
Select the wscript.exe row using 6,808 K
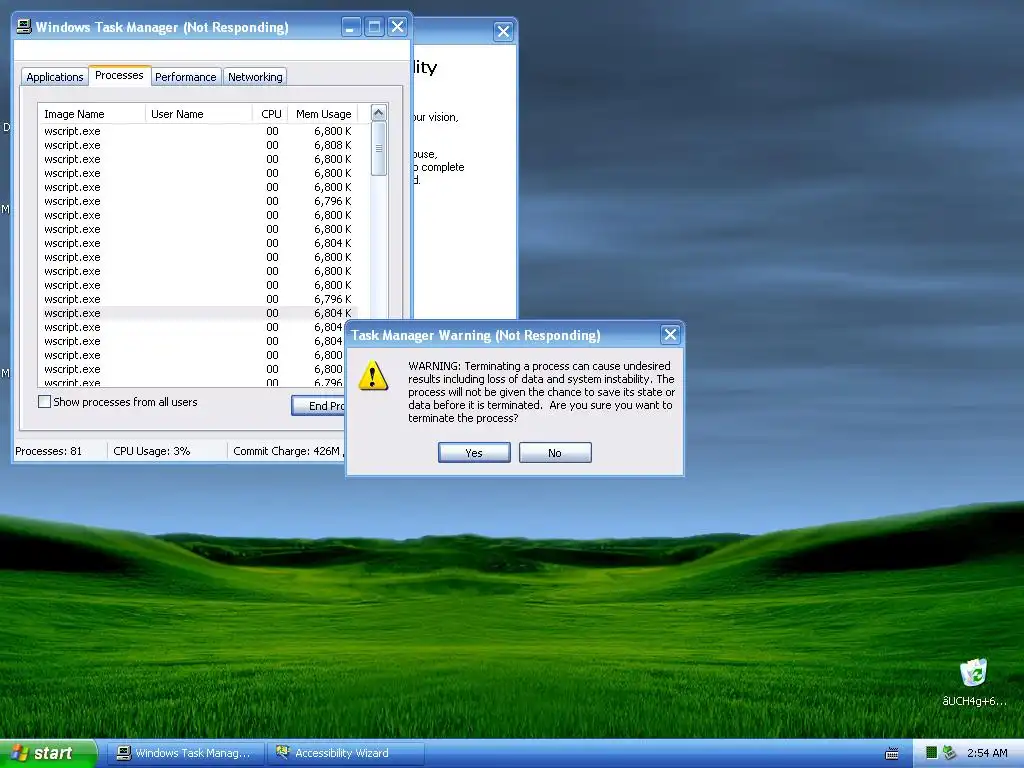click(198, 145)
